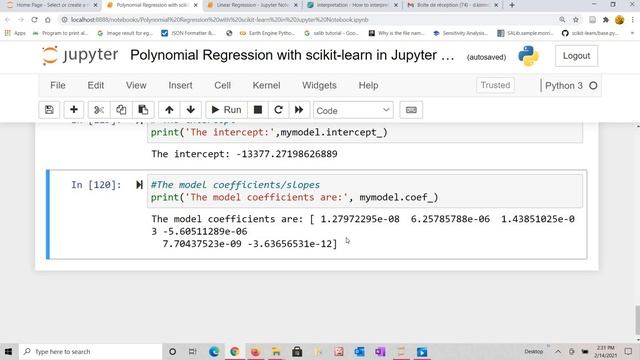Image resolution: width=640 pixels, height=360 pixels.
Task: Open Task View on taskbar
Action: point(193,351)
